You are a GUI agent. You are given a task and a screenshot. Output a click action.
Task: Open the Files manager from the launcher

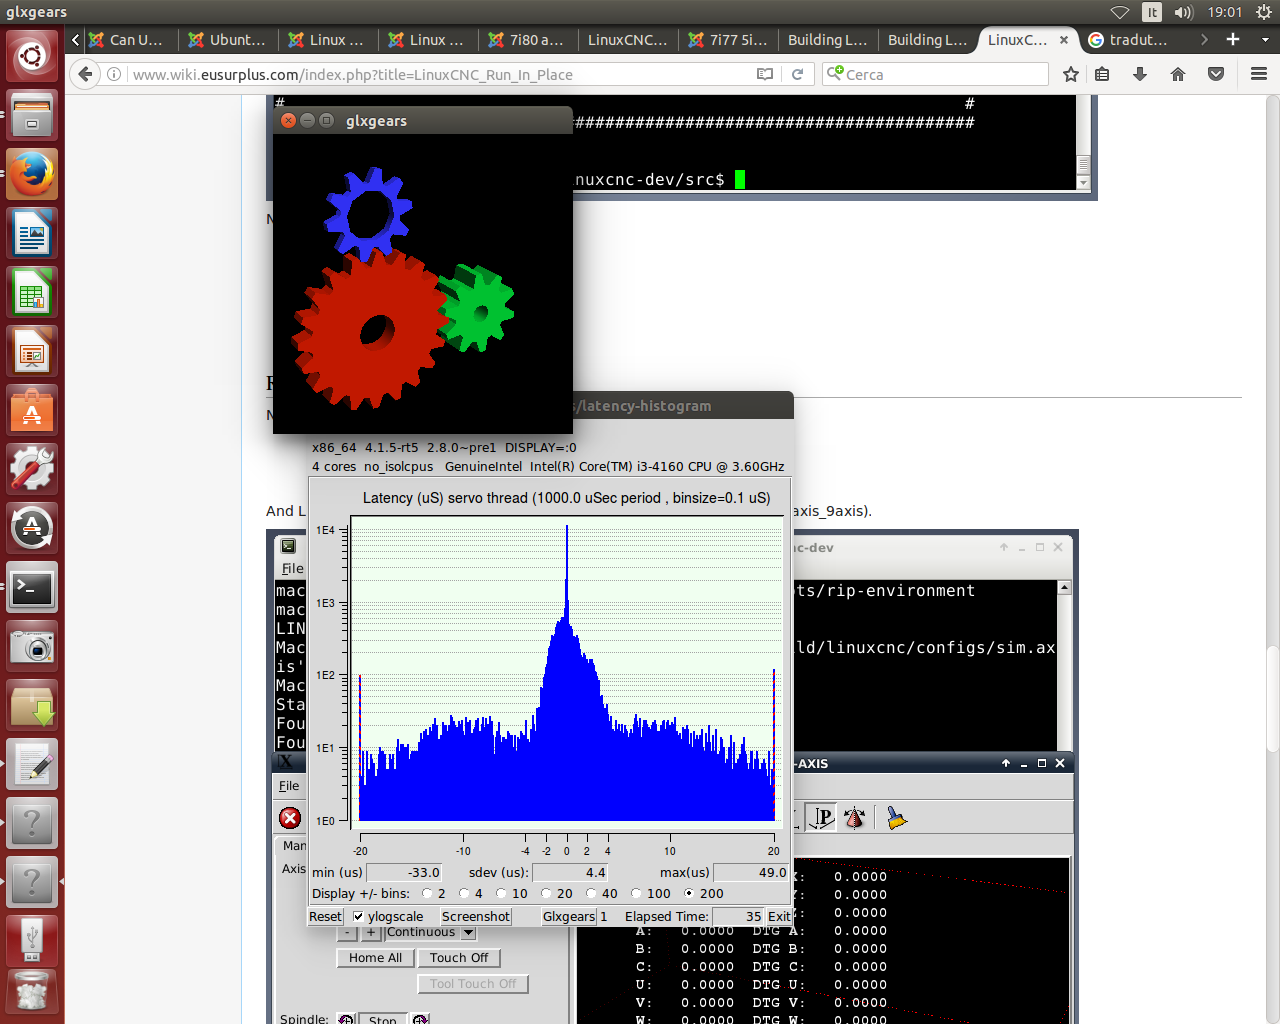pos(32,115)
